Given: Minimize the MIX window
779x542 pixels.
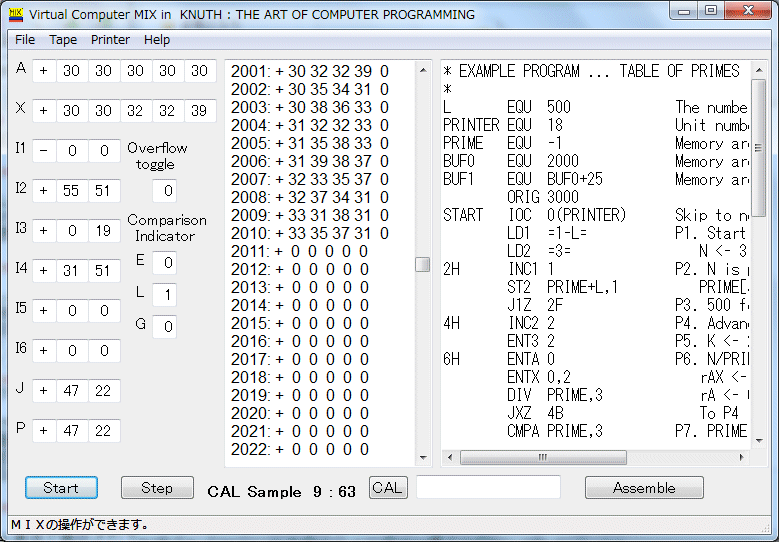Looking at the screenshot, I should pos(683,11).
